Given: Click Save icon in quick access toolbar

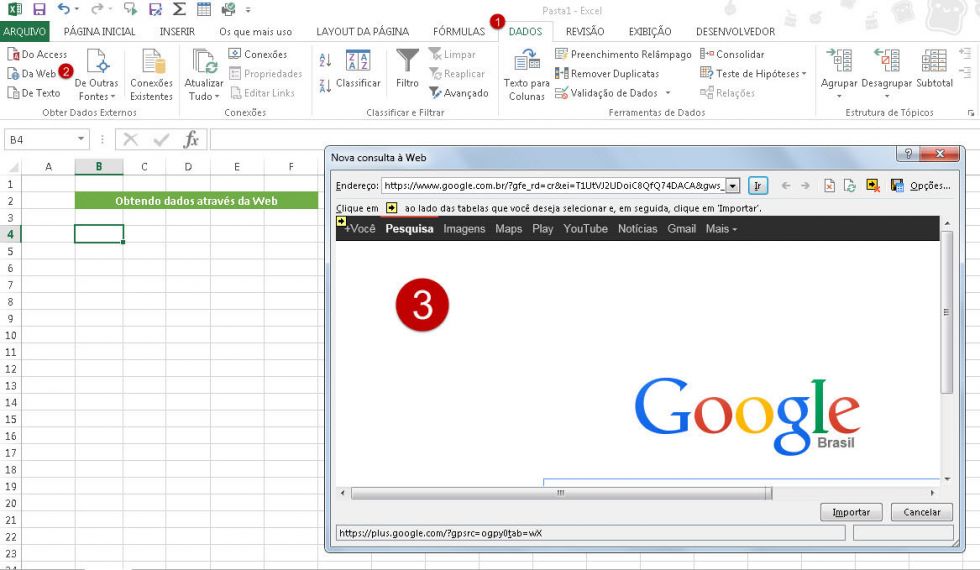Looking at the screenshot, I should [39, 9].
